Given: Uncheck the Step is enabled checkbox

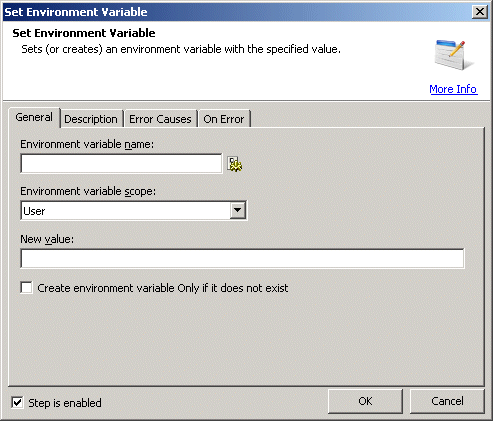Looking at the screenshot, I should 17,402.
